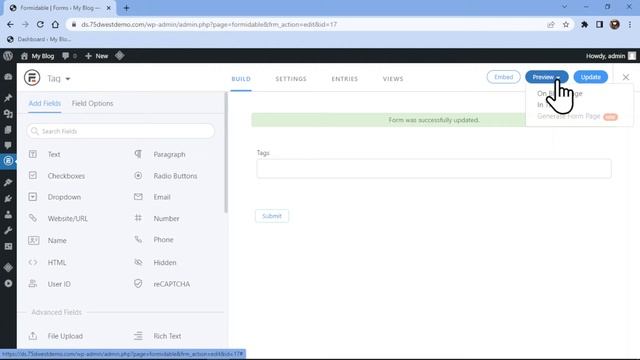640x360 pixels.
Task: Bookmark this page with star icon
Action: click(x=566, y=24)
